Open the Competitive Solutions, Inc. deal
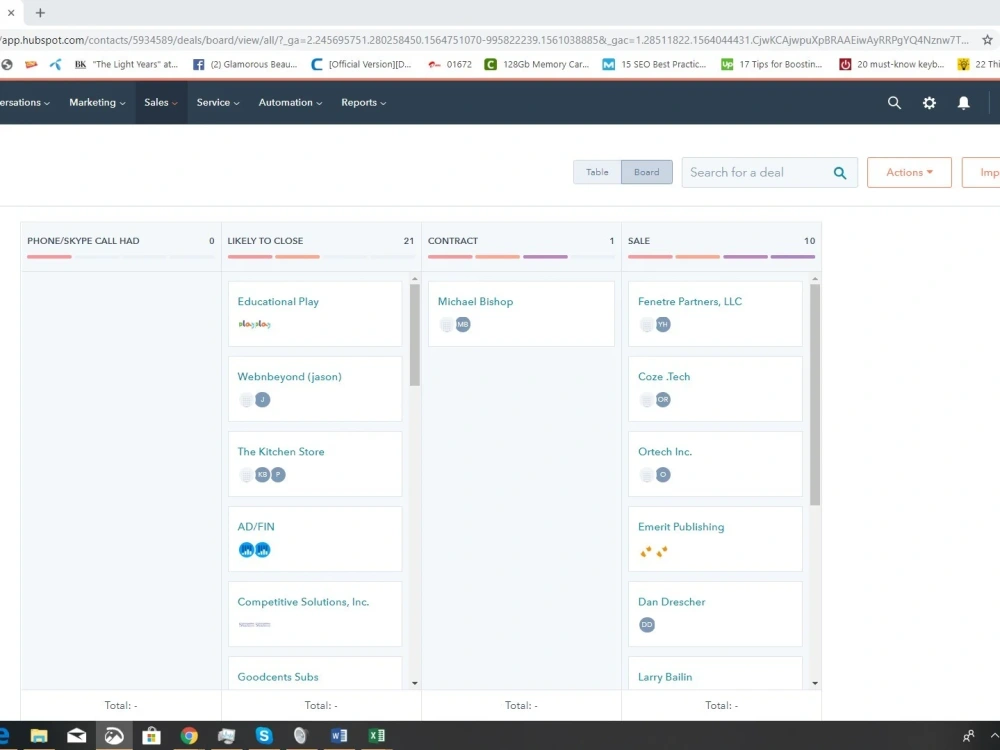The width and height of the screenshot is (1000, 750). coord(303,602)
